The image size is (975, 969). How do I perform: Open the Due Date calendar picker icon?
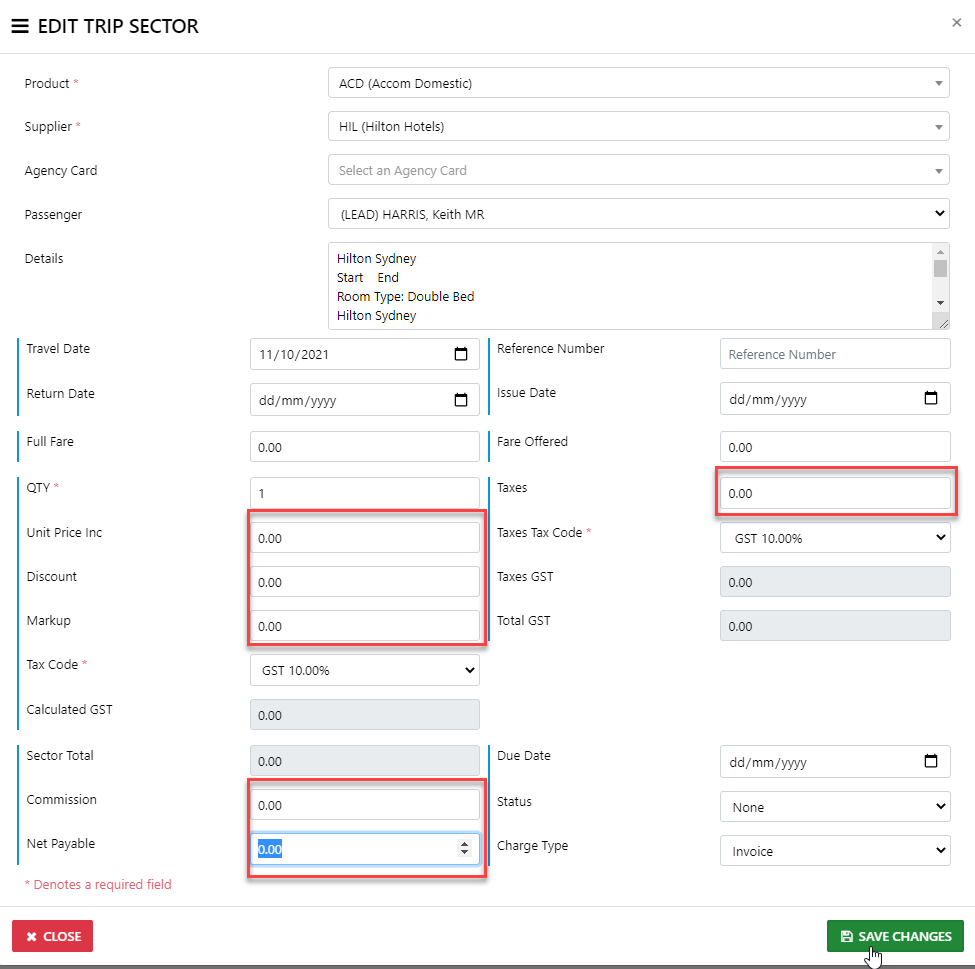click(x=931, y=761)
